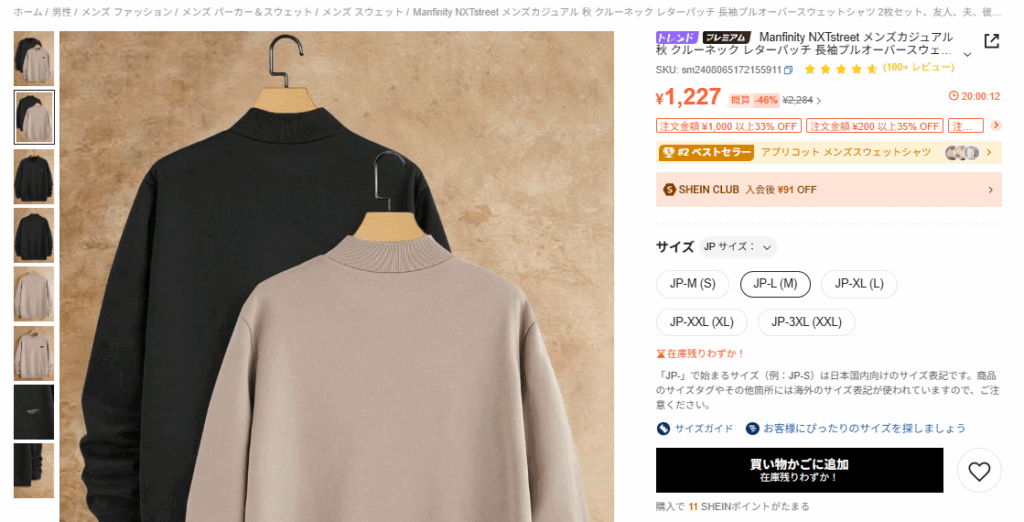Go to メンズ スウェット breadcrumb
Image resolution: width=1024 pixels, height=522 pixels.
(362, 12)
